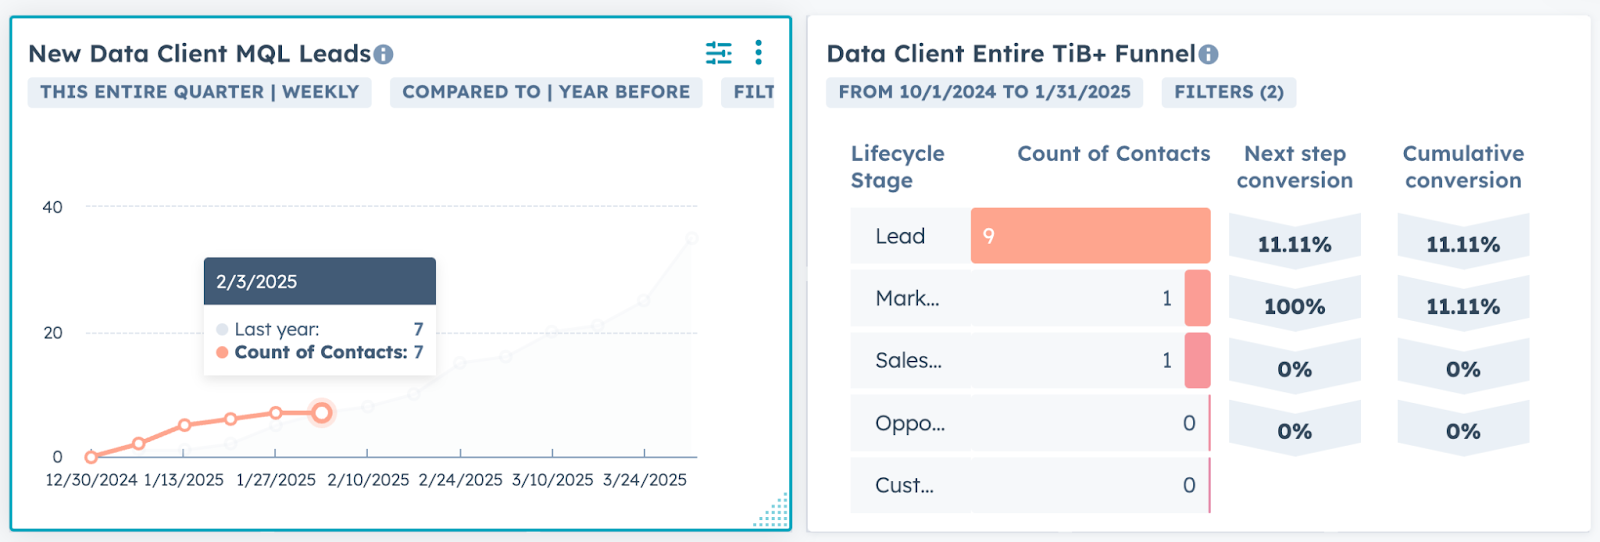
Task: Click the Marketing stage bar showing 1 contact
Action: click(x=1197, y=298)
